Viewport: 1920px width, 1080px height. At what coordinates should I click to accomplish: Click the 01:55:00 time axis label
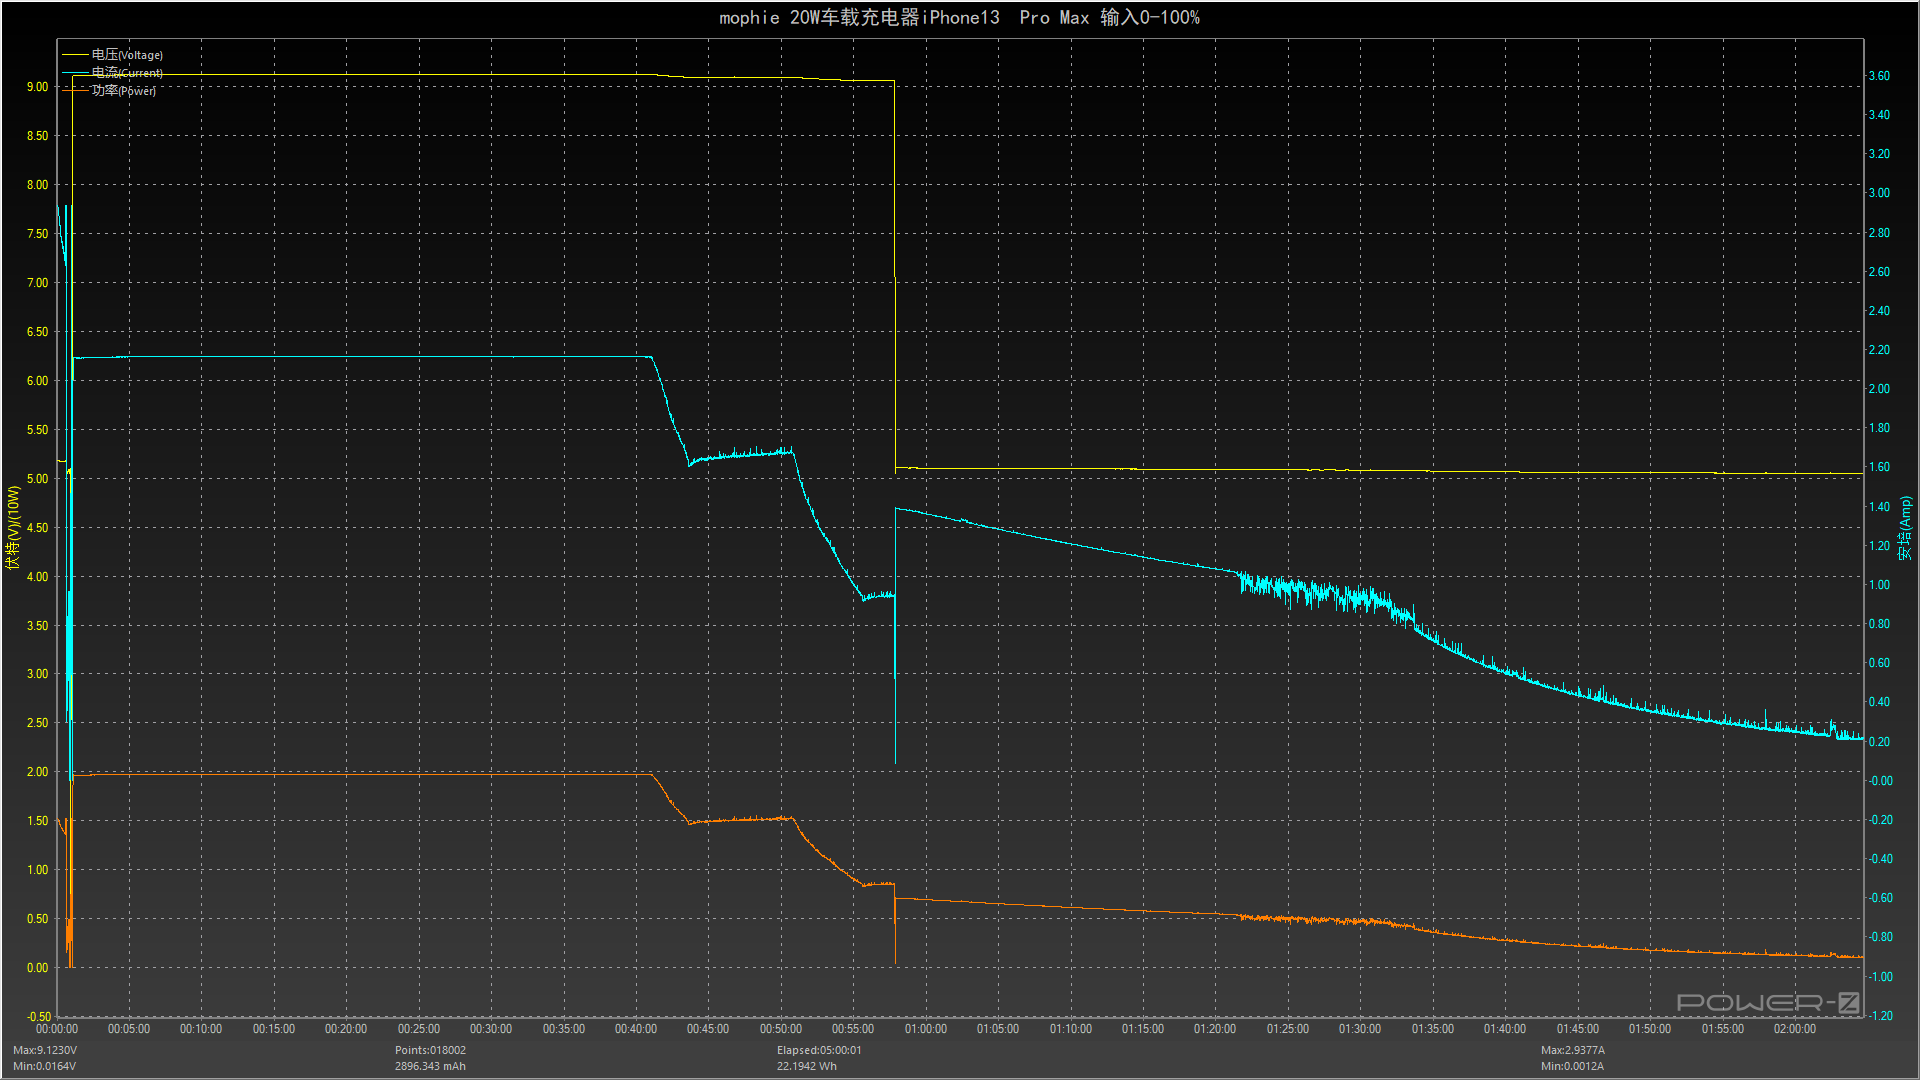point(1722,1029)
